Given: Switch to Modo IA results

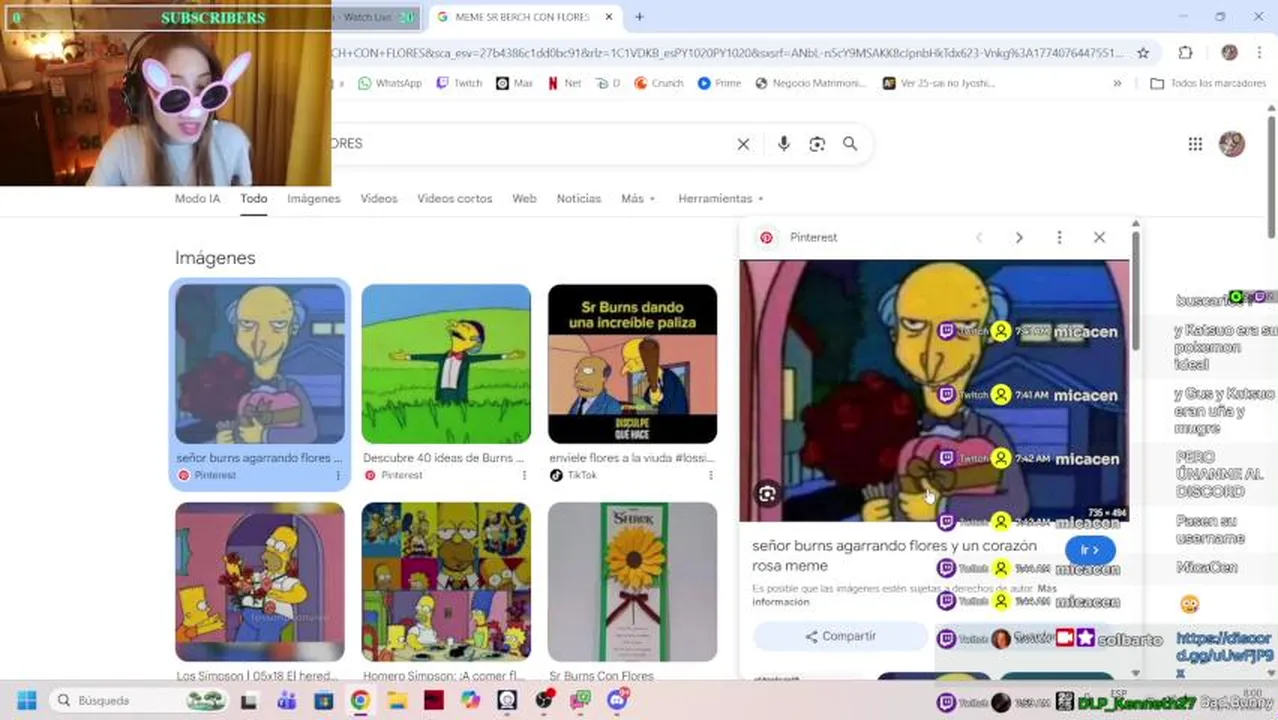Looking at the screenshot, I should click(197, 198).
